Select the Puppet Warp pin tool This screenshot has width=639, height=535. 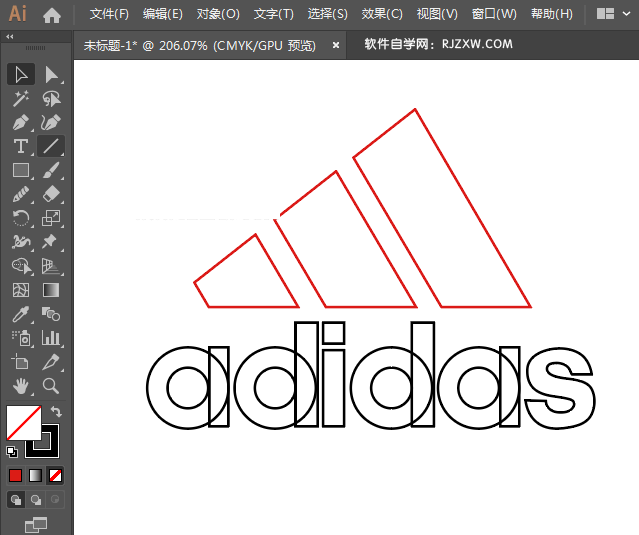pyautogui.click(x=51, y=242)
